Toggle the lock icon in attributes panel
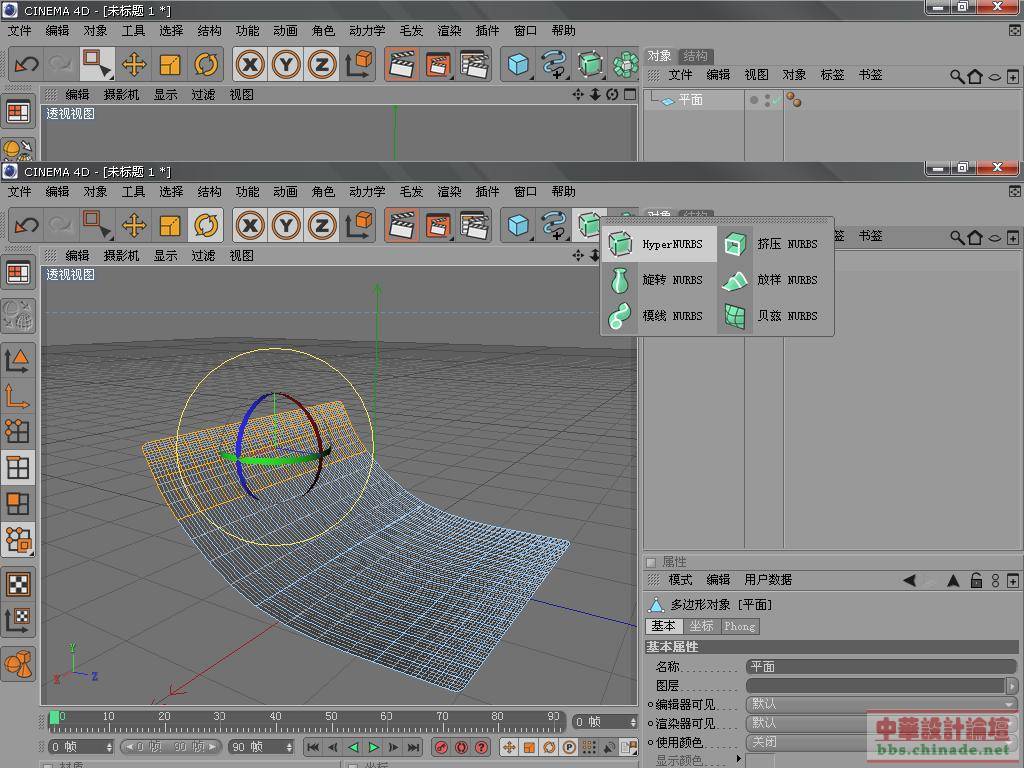Screen dimensions: 1024x768 [975, 580]
